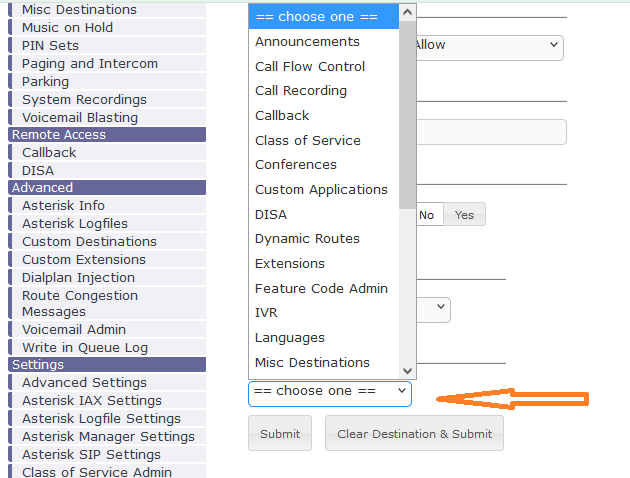Open Advanced Settings sidebar link
The image size is (630, 478).
[x=84, y=383]
